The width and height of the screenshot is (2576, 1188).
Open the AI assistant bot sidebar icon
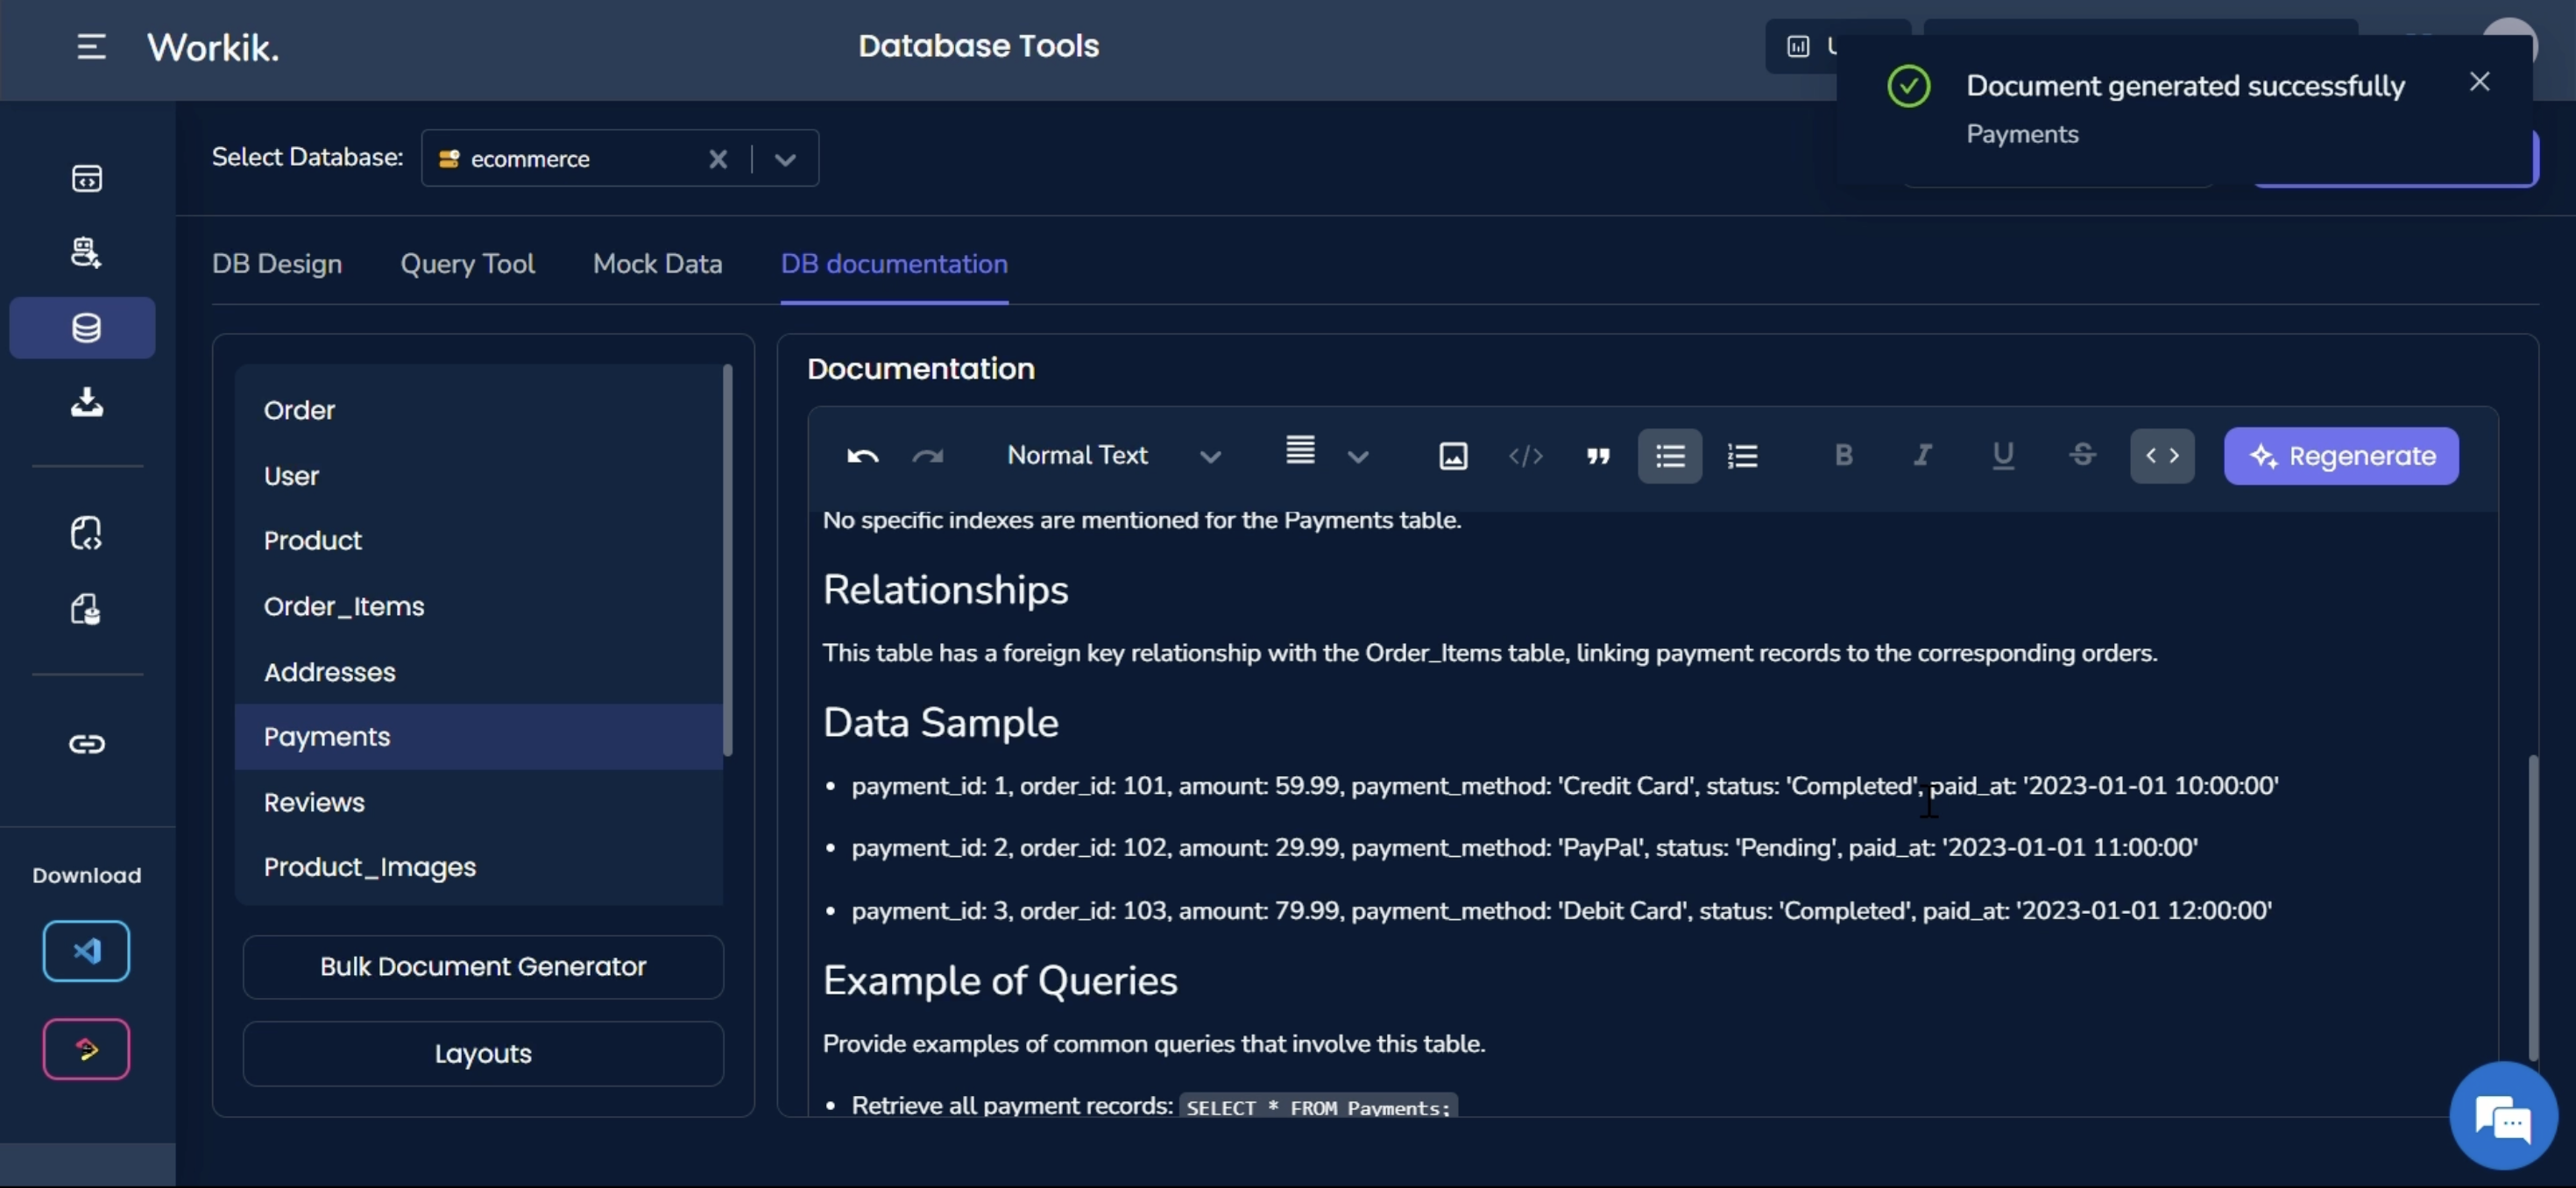(x=87, y=252)
